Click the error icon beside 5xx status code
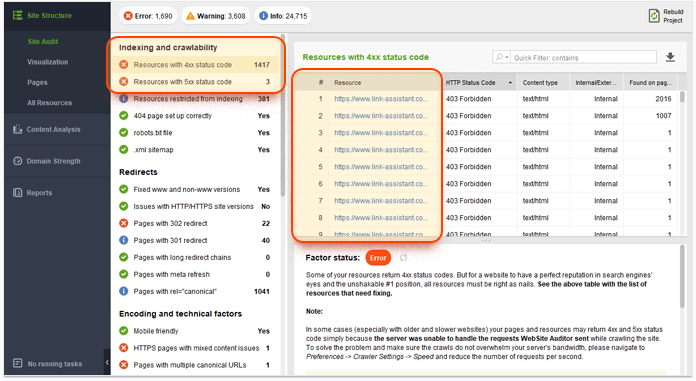The height and width of the screenshot is (381, 696). click(124, 82)
